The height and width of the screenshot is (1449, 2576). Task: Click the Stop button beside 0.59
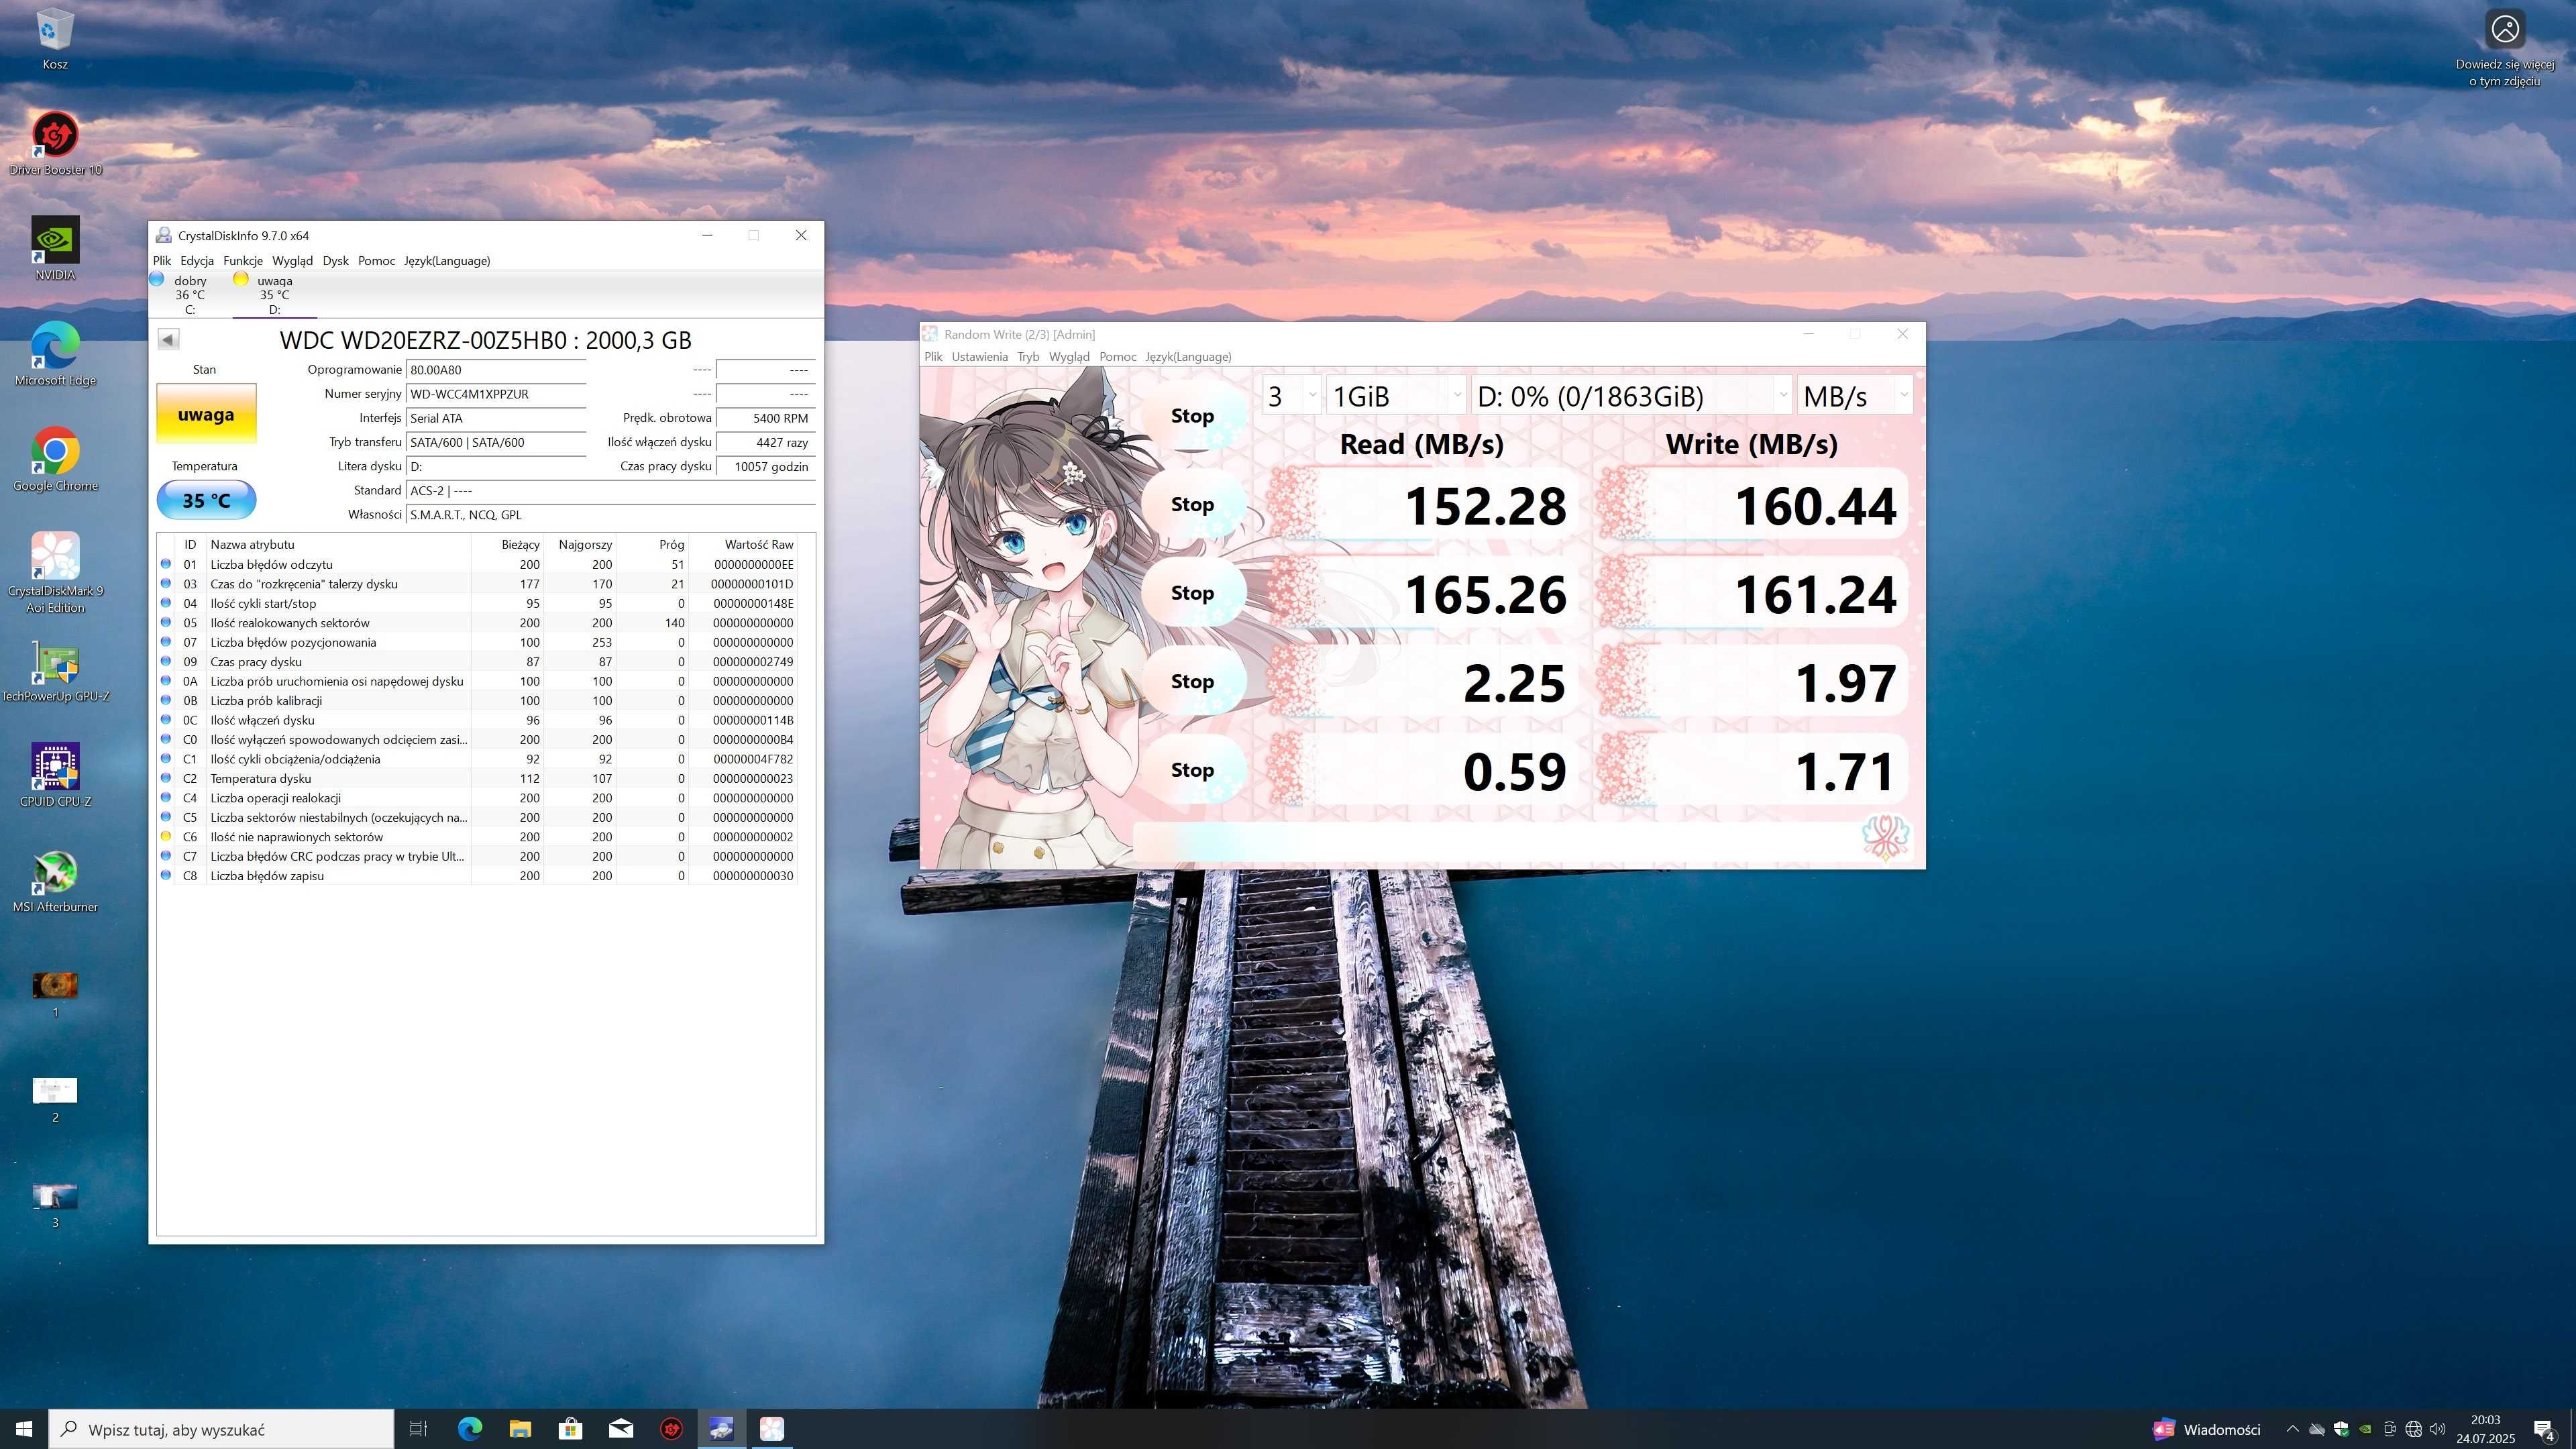pos(1192,770)
